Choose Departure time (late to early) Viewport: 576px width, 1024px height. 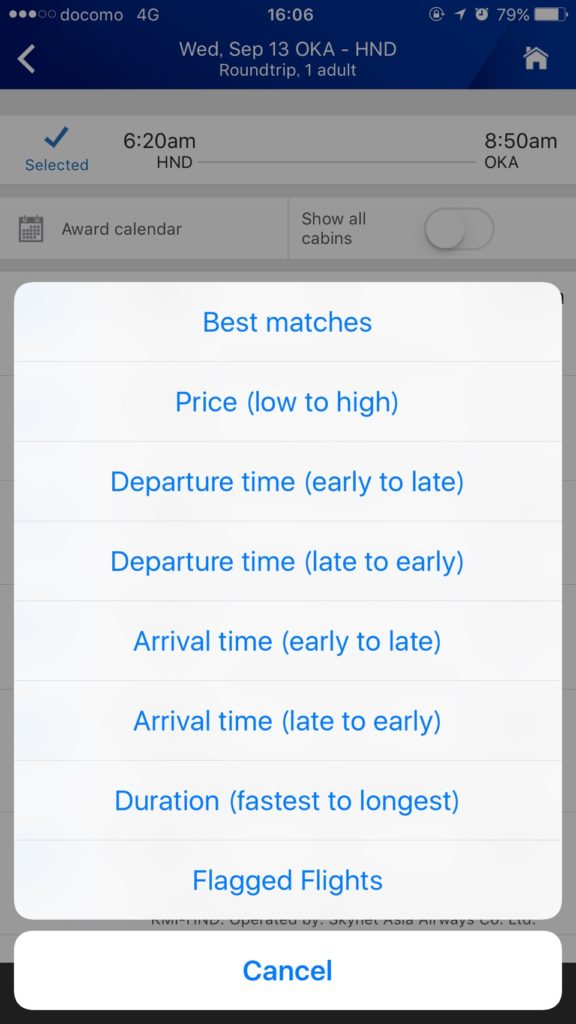287,562
